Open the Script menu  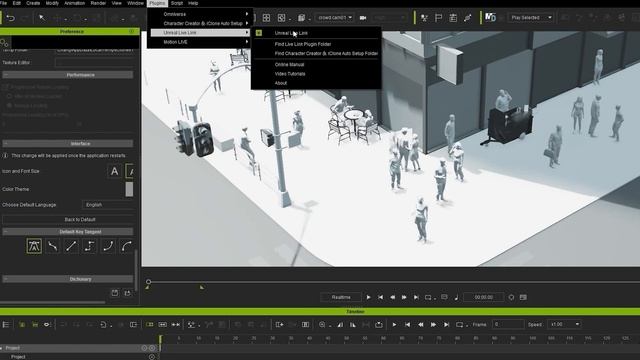pyautogui.click(x=177, y=3)
